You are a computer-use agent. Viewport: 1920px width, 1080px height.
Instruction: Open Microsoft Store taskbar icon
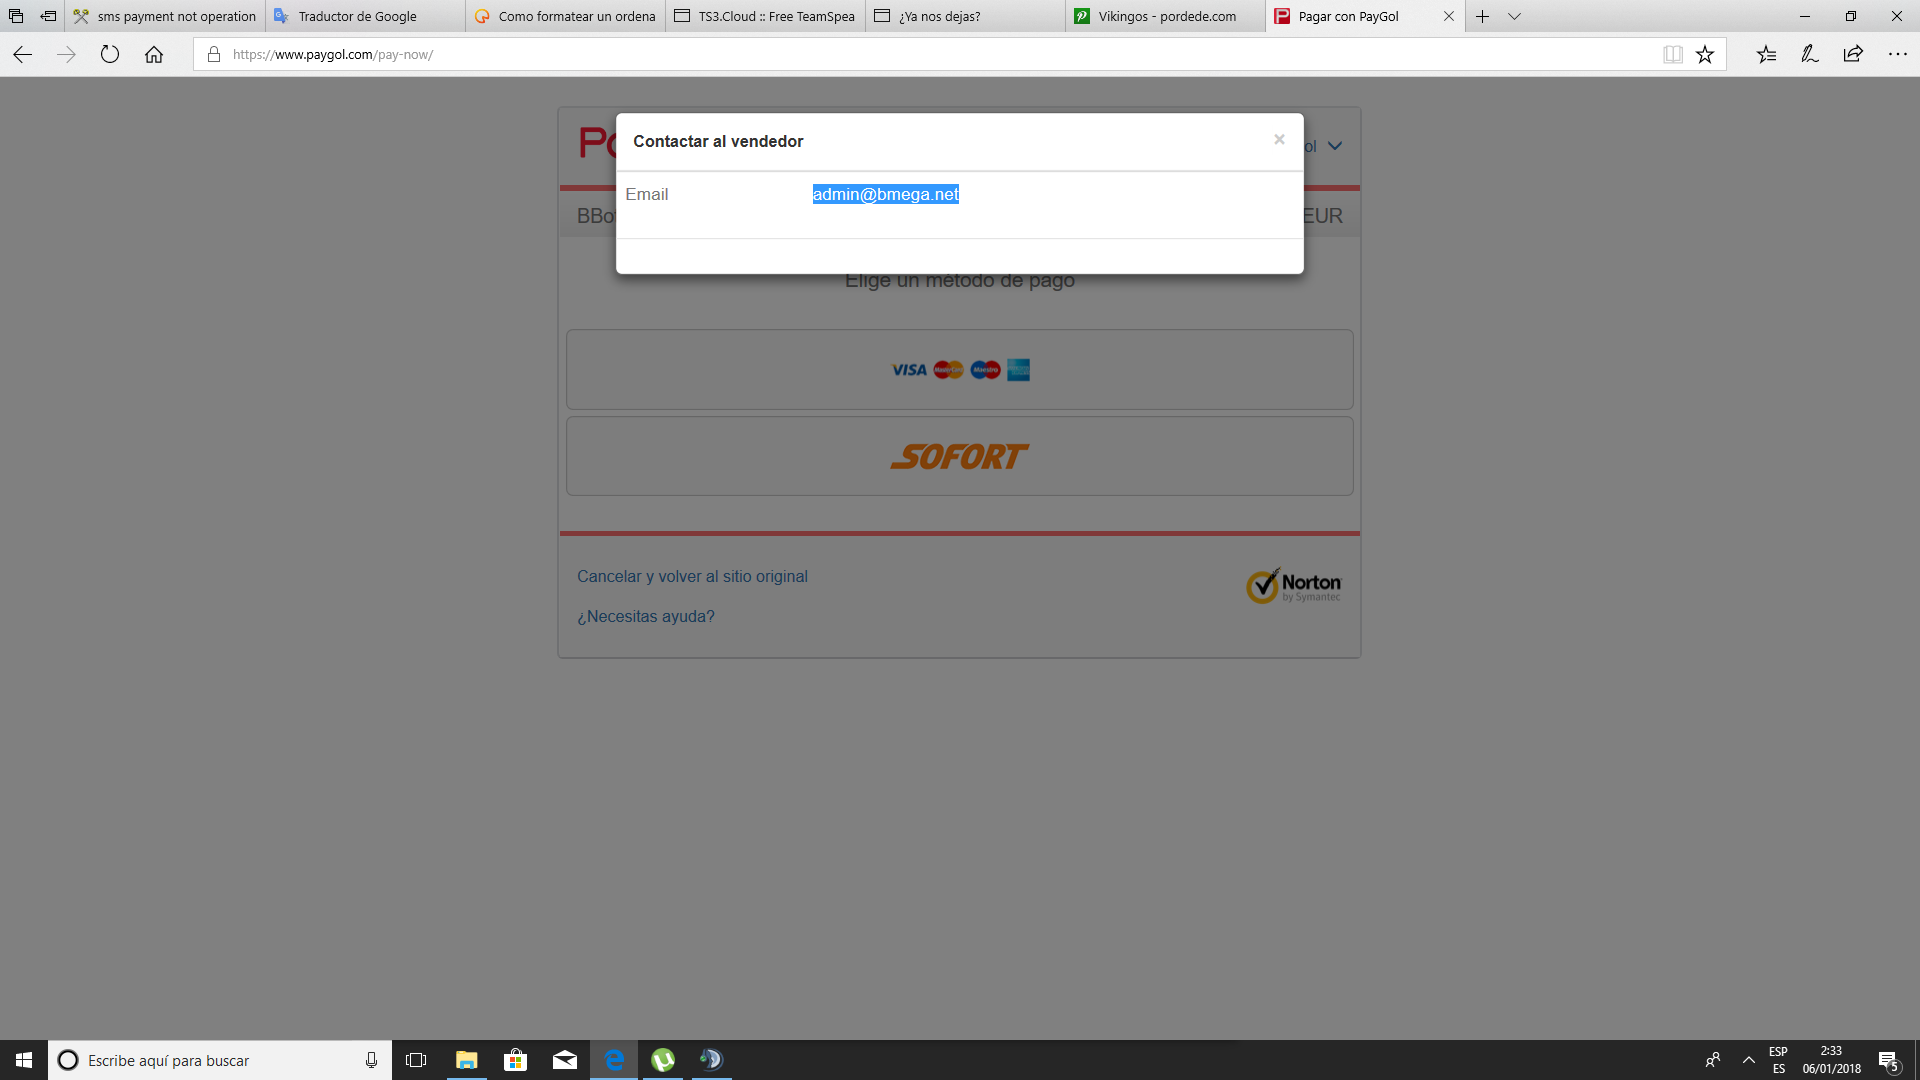pyautogui.click(x=515, y=1060)
